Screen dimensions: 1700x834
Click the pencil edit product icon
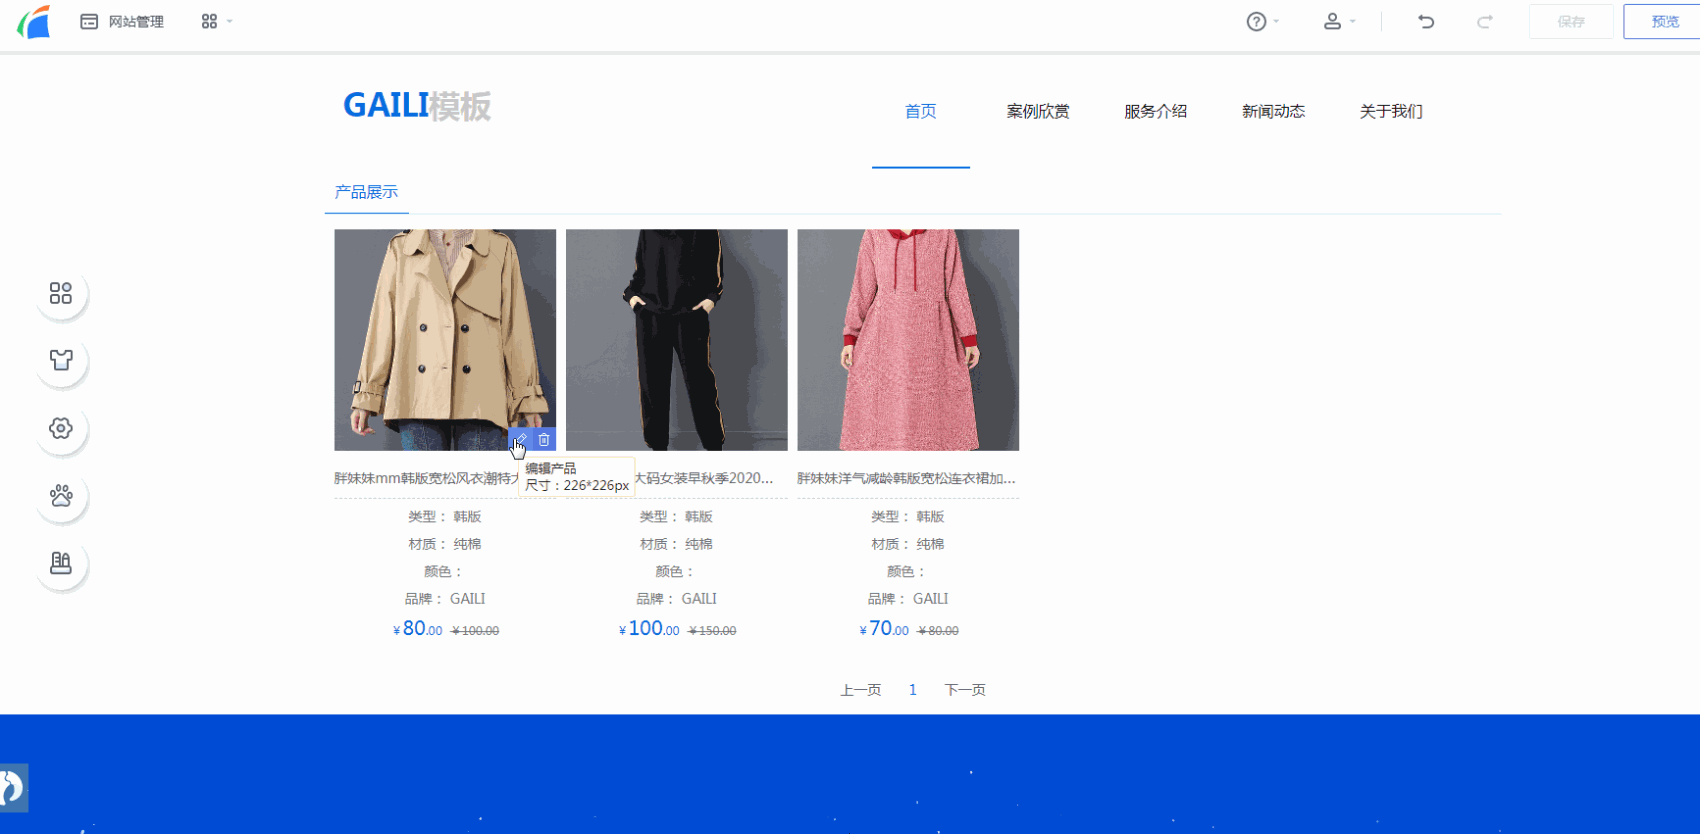(x=520, y=440)
